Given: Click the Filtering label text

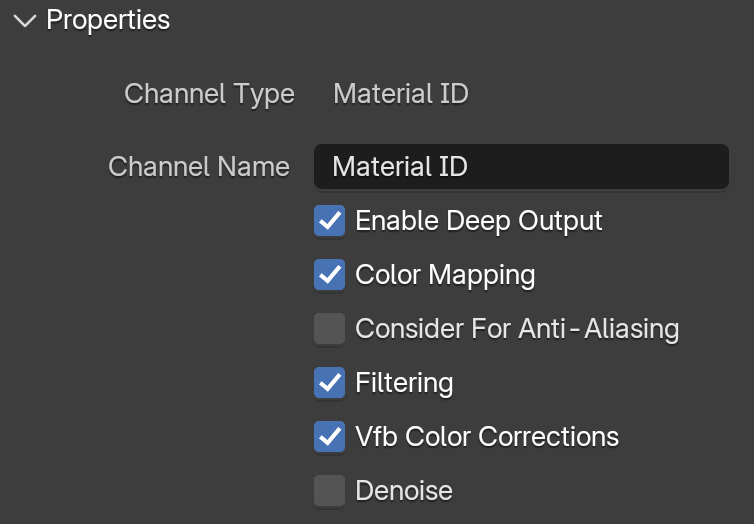Looking at the screenshot, I should tap(404, 384).
